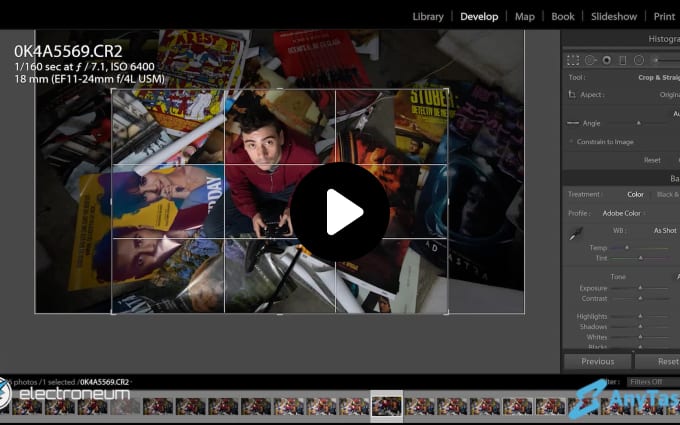Play the video with the center play button

coord(340,212)
